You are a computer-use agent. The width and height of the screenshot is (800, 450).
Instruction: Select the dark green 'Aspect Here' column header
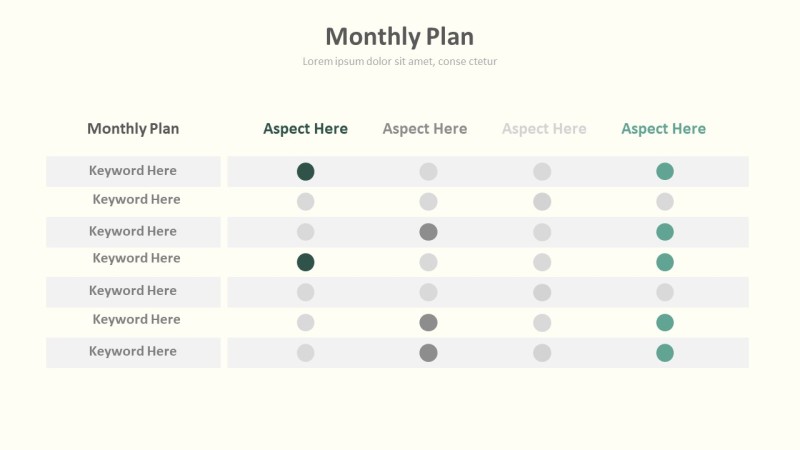[x=305, y=129]
